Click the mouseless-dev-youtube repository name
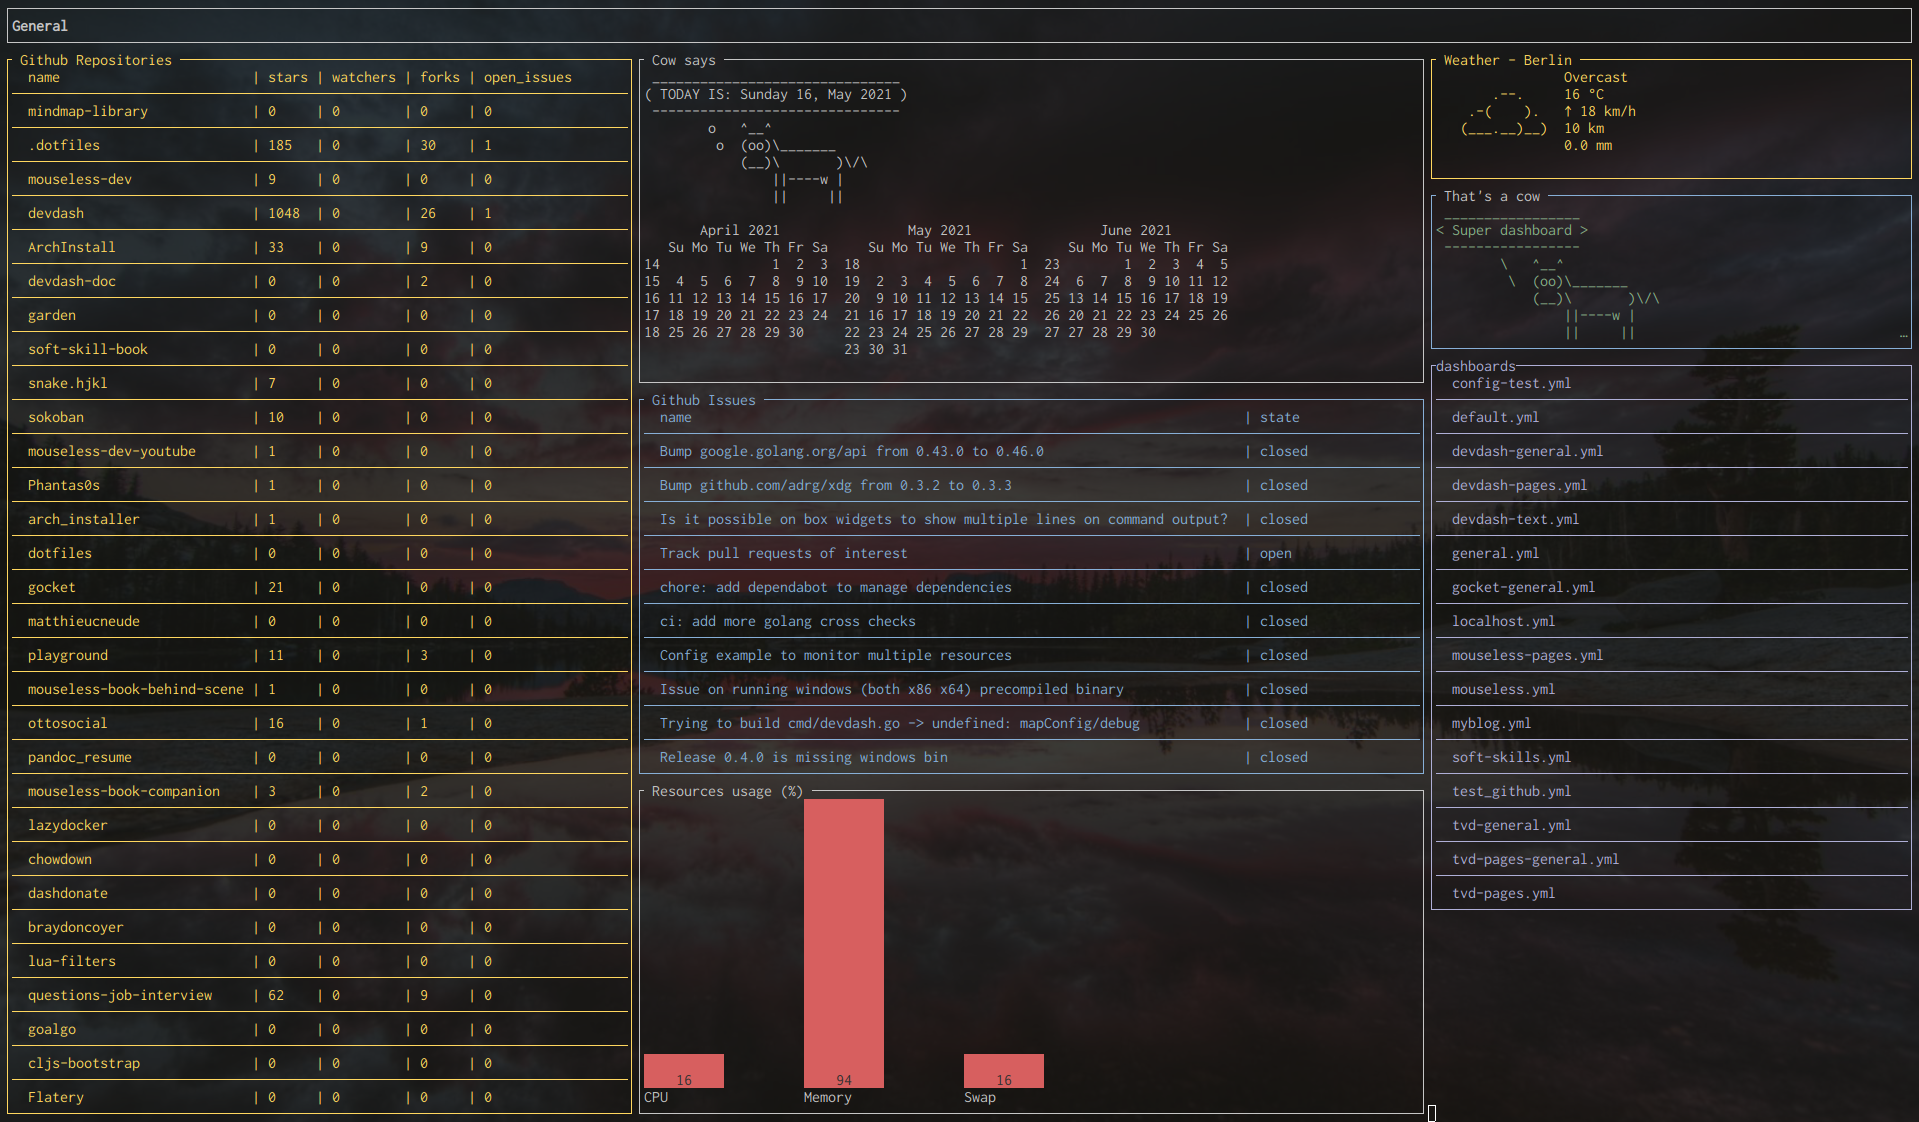Screen dimensions: 1919x1122 [x=112, y=451]
